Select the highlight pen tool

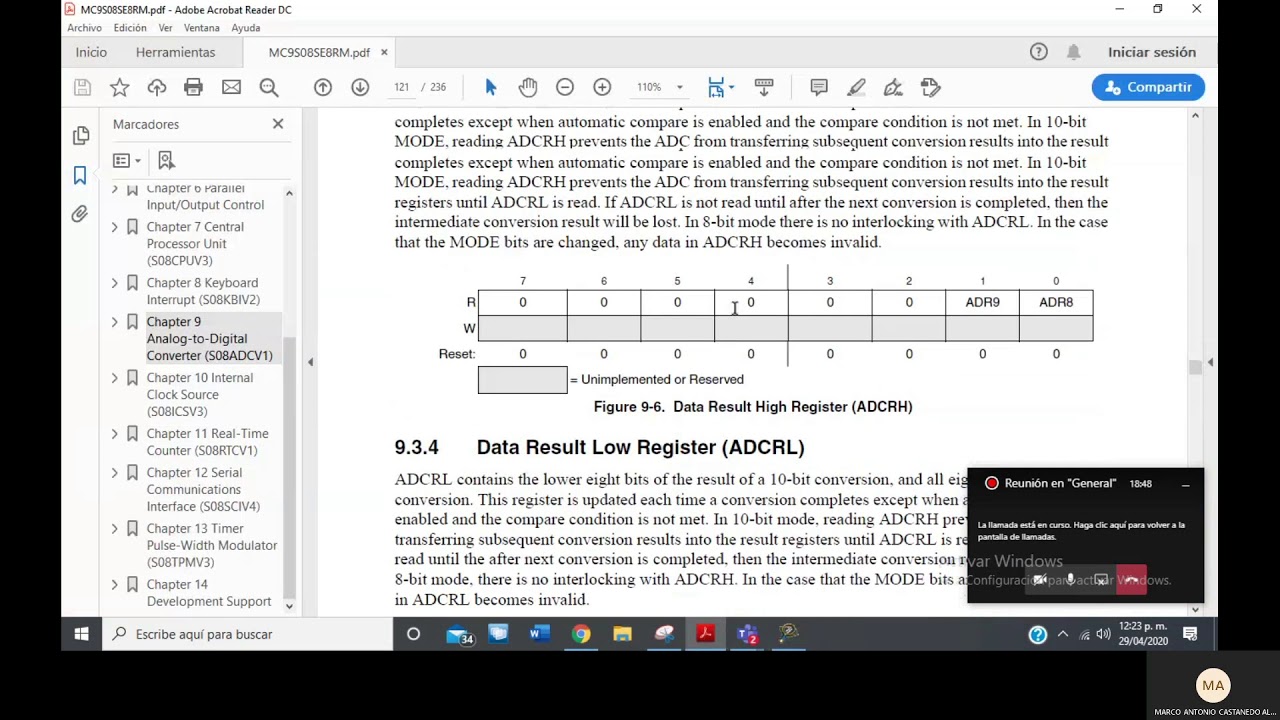(856, 87)
